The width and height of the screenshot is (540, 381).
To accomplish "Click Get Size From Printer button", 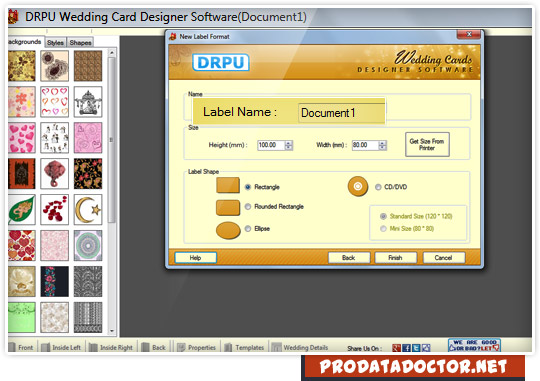I will (x=427, y=144).
